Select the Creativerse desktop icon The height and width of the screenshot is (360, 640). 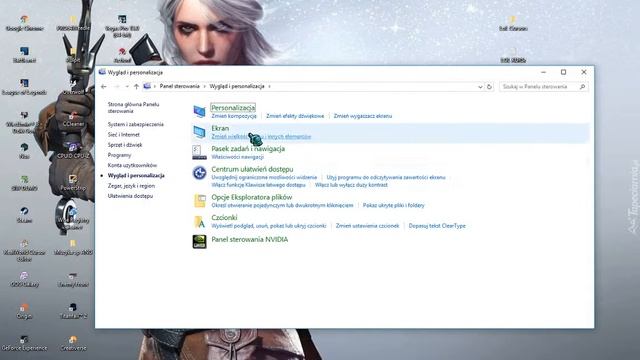[73, 343]
